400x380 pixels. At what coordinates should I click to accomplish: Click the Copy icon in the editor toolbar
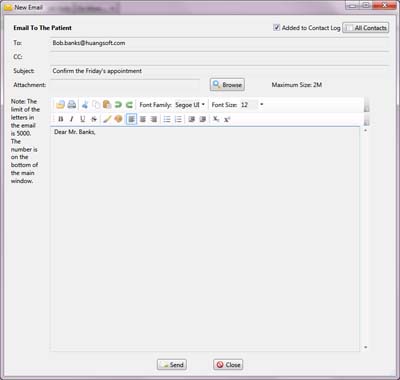[x=96, y=105]
